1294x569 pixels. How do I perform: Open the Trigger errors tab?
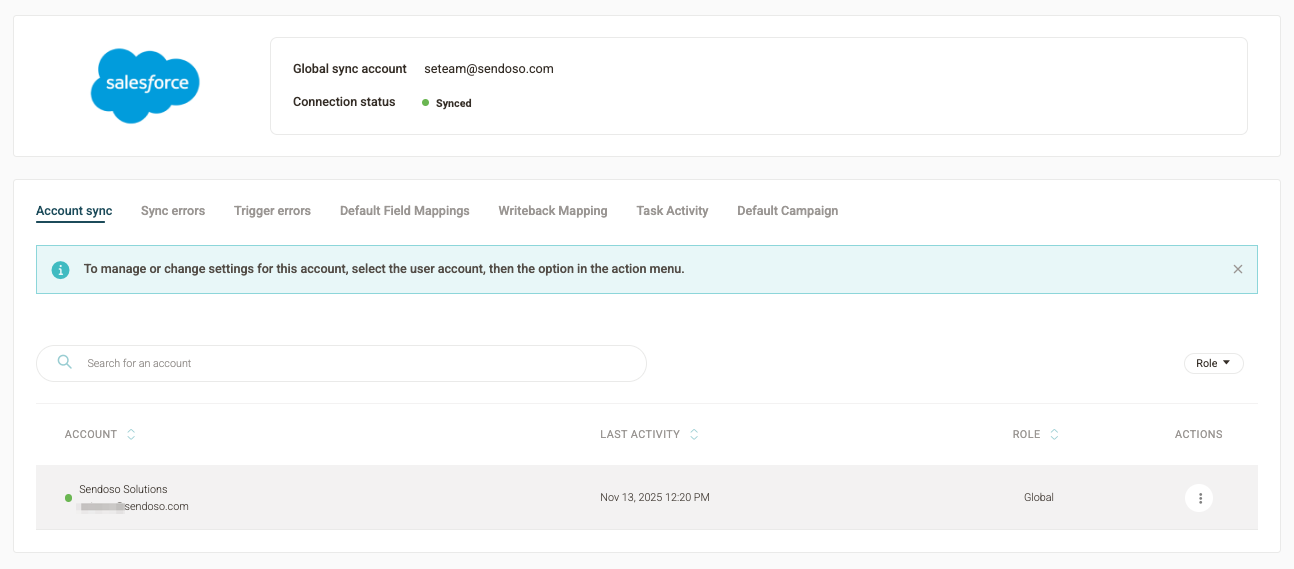point(272,211)
